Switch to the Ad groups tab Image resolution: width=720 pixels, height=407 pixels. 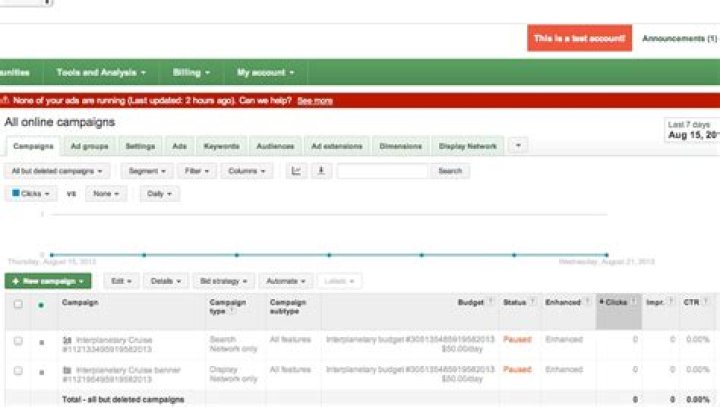(90, 146)
